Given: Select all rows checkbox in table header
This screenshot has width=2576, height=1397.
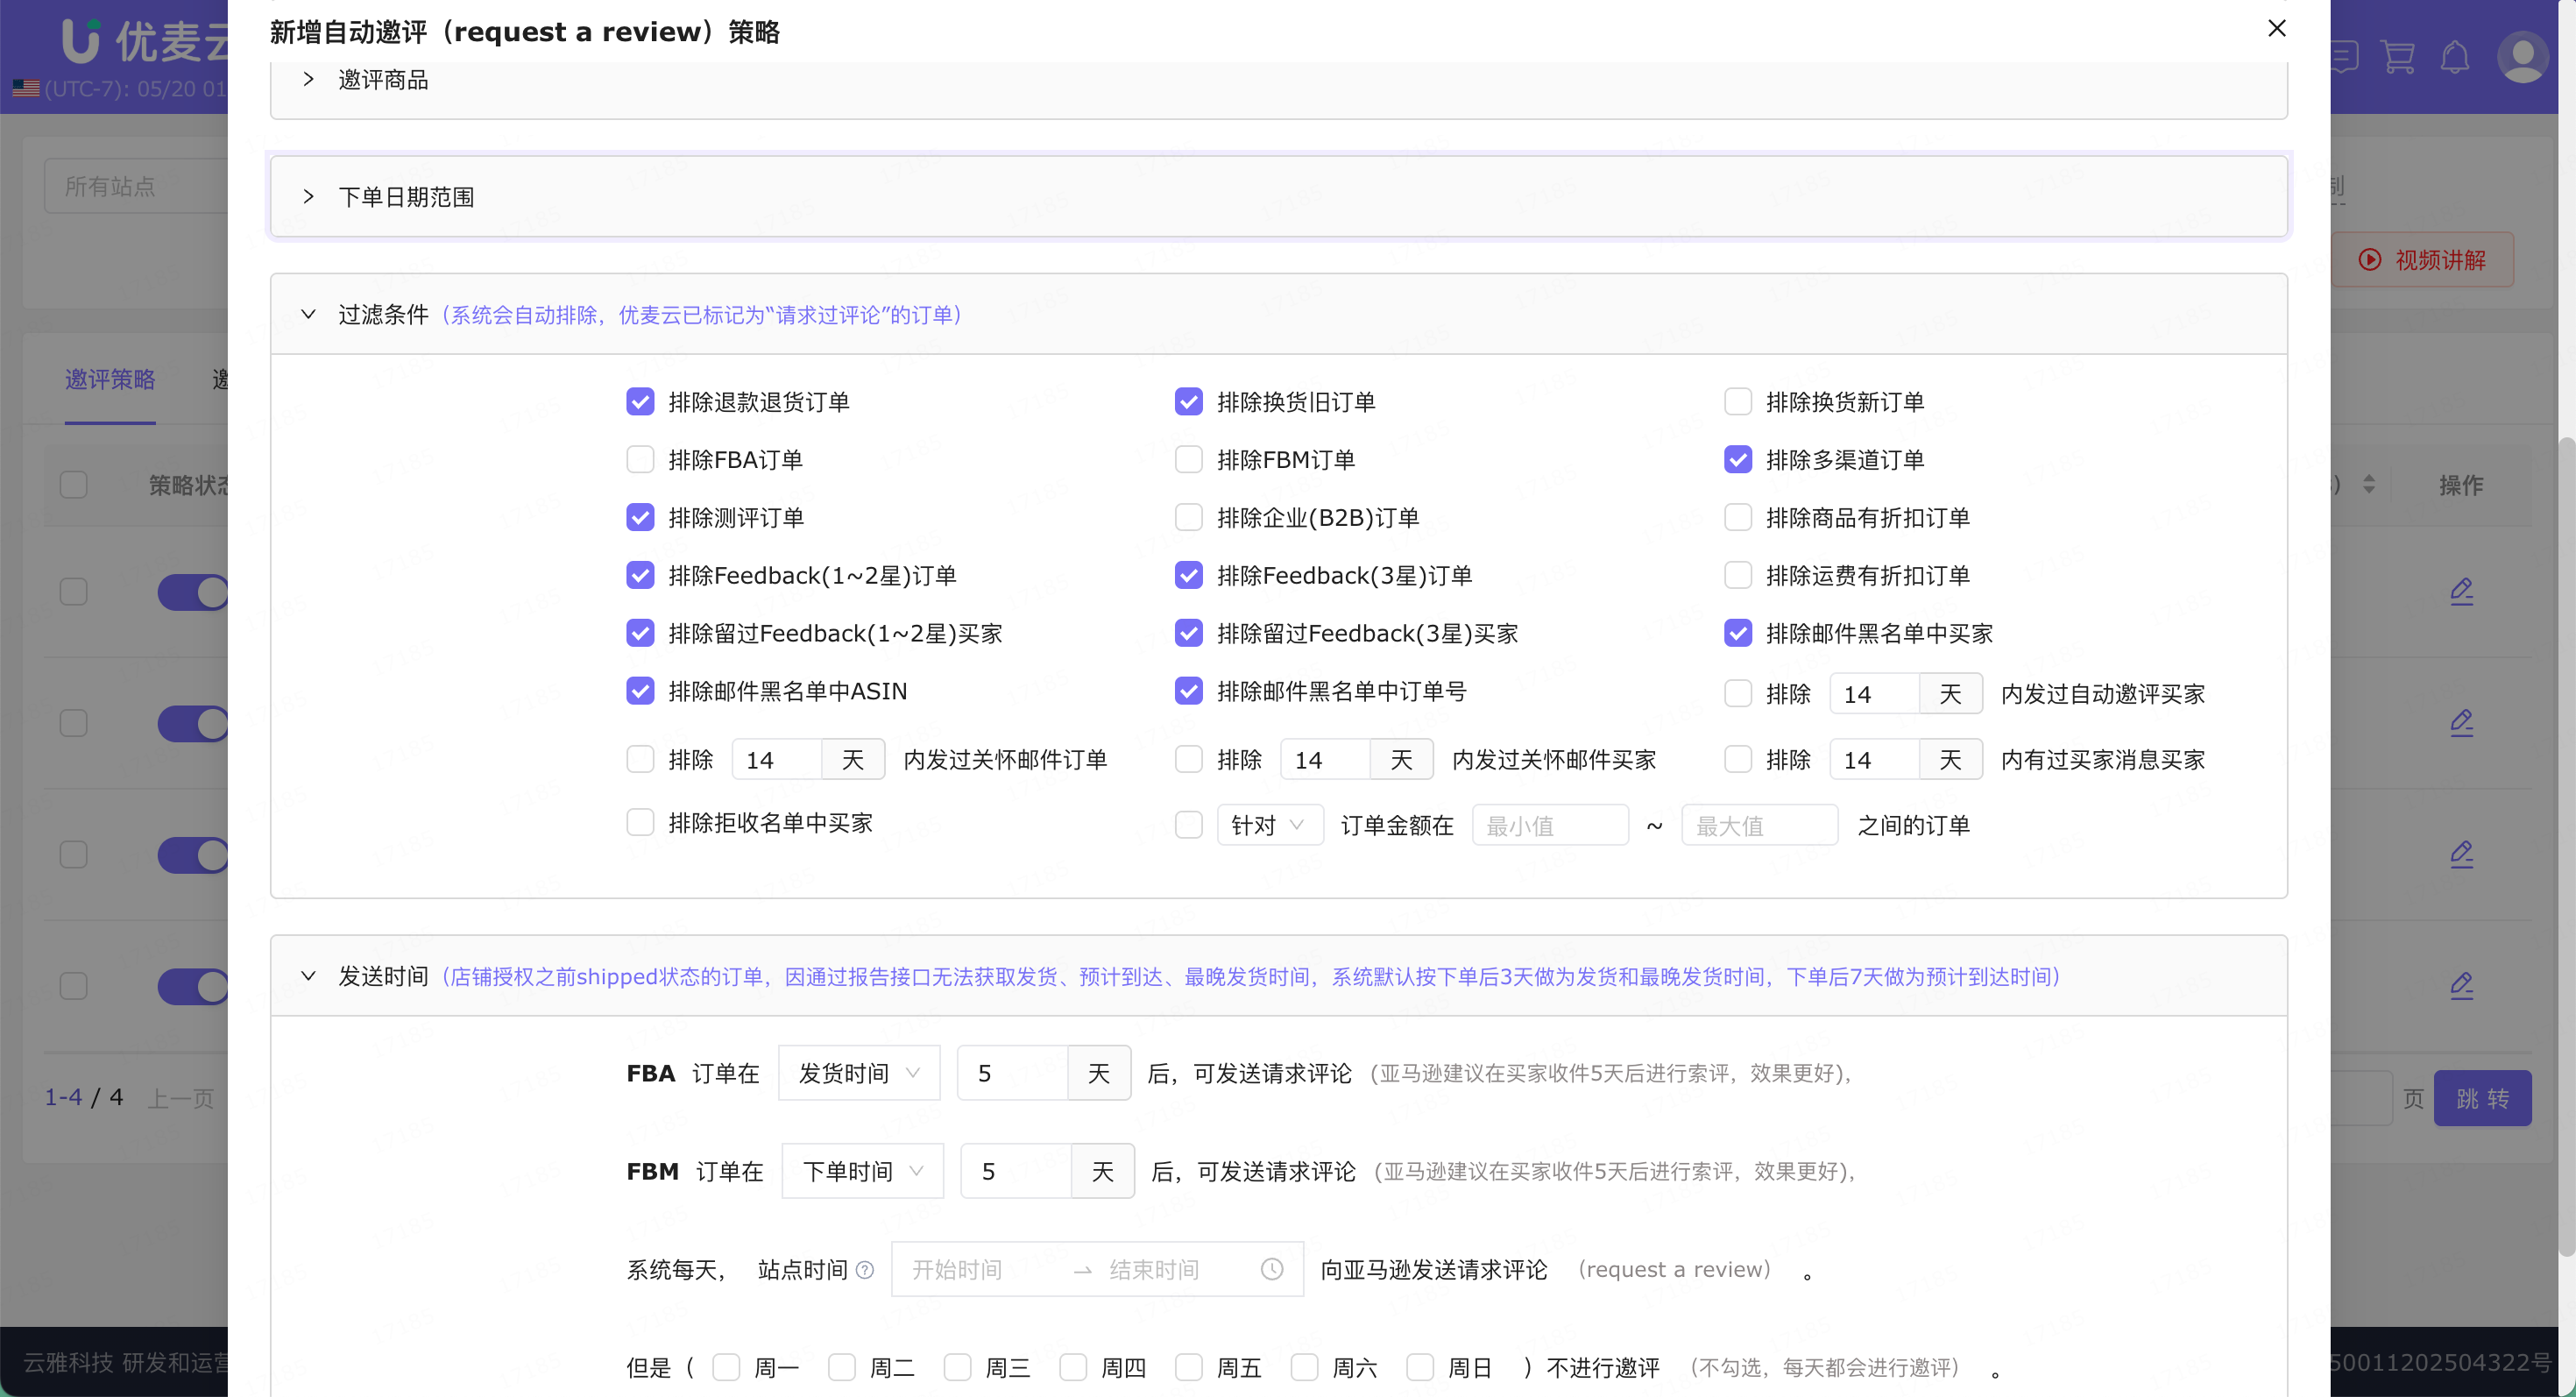Looking at the screenshot, I should coord(73,485).
